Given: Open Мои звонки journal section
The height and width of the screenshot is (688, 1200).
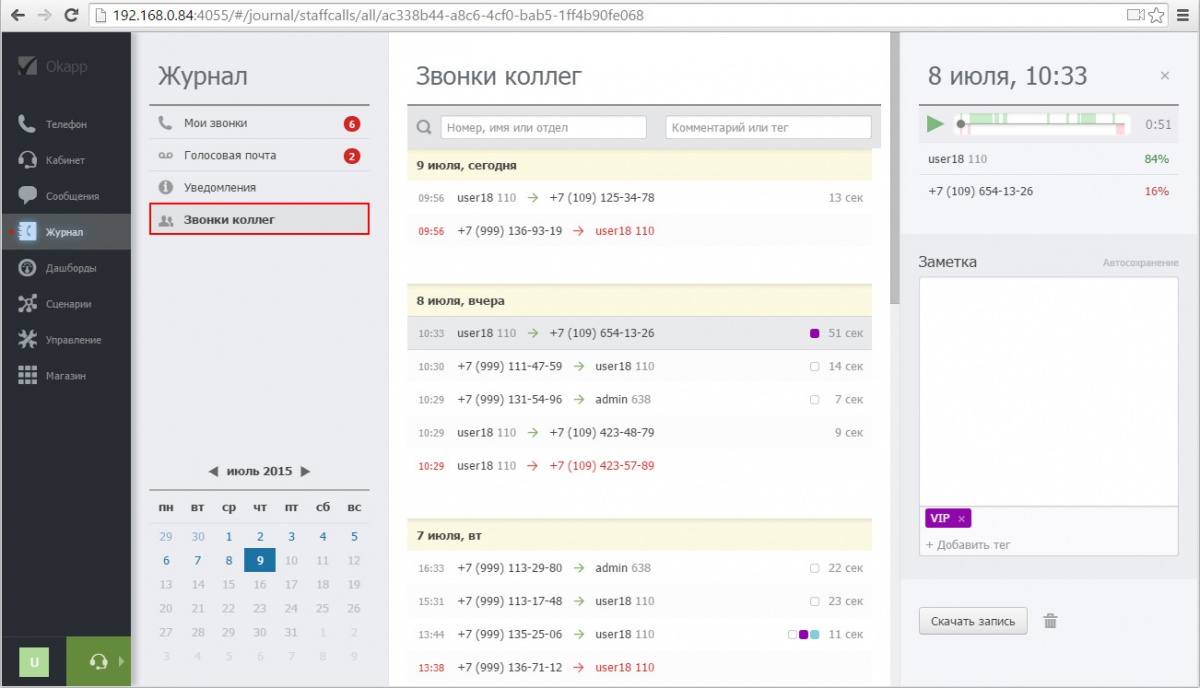Looking at the screenshot, I should (215, 123).
